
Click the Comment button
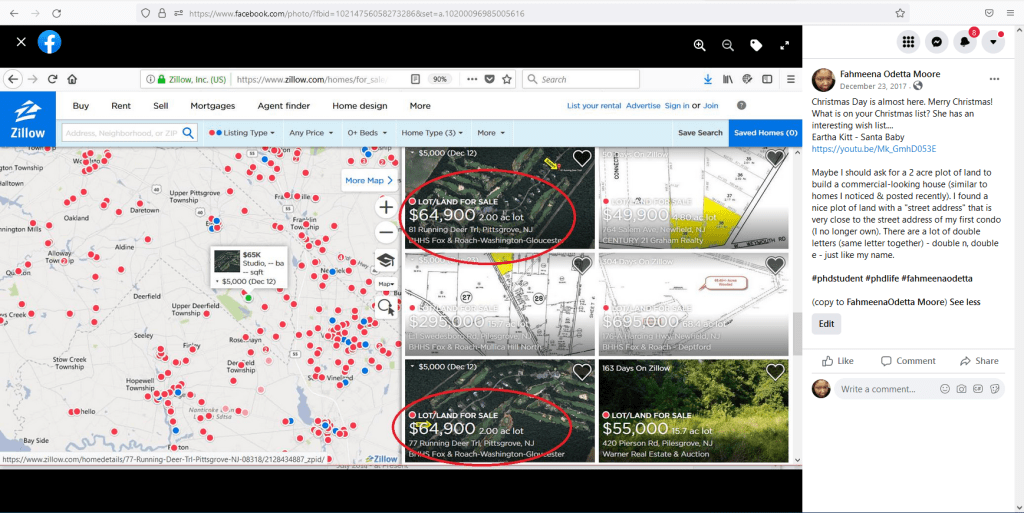click(908, 361)
